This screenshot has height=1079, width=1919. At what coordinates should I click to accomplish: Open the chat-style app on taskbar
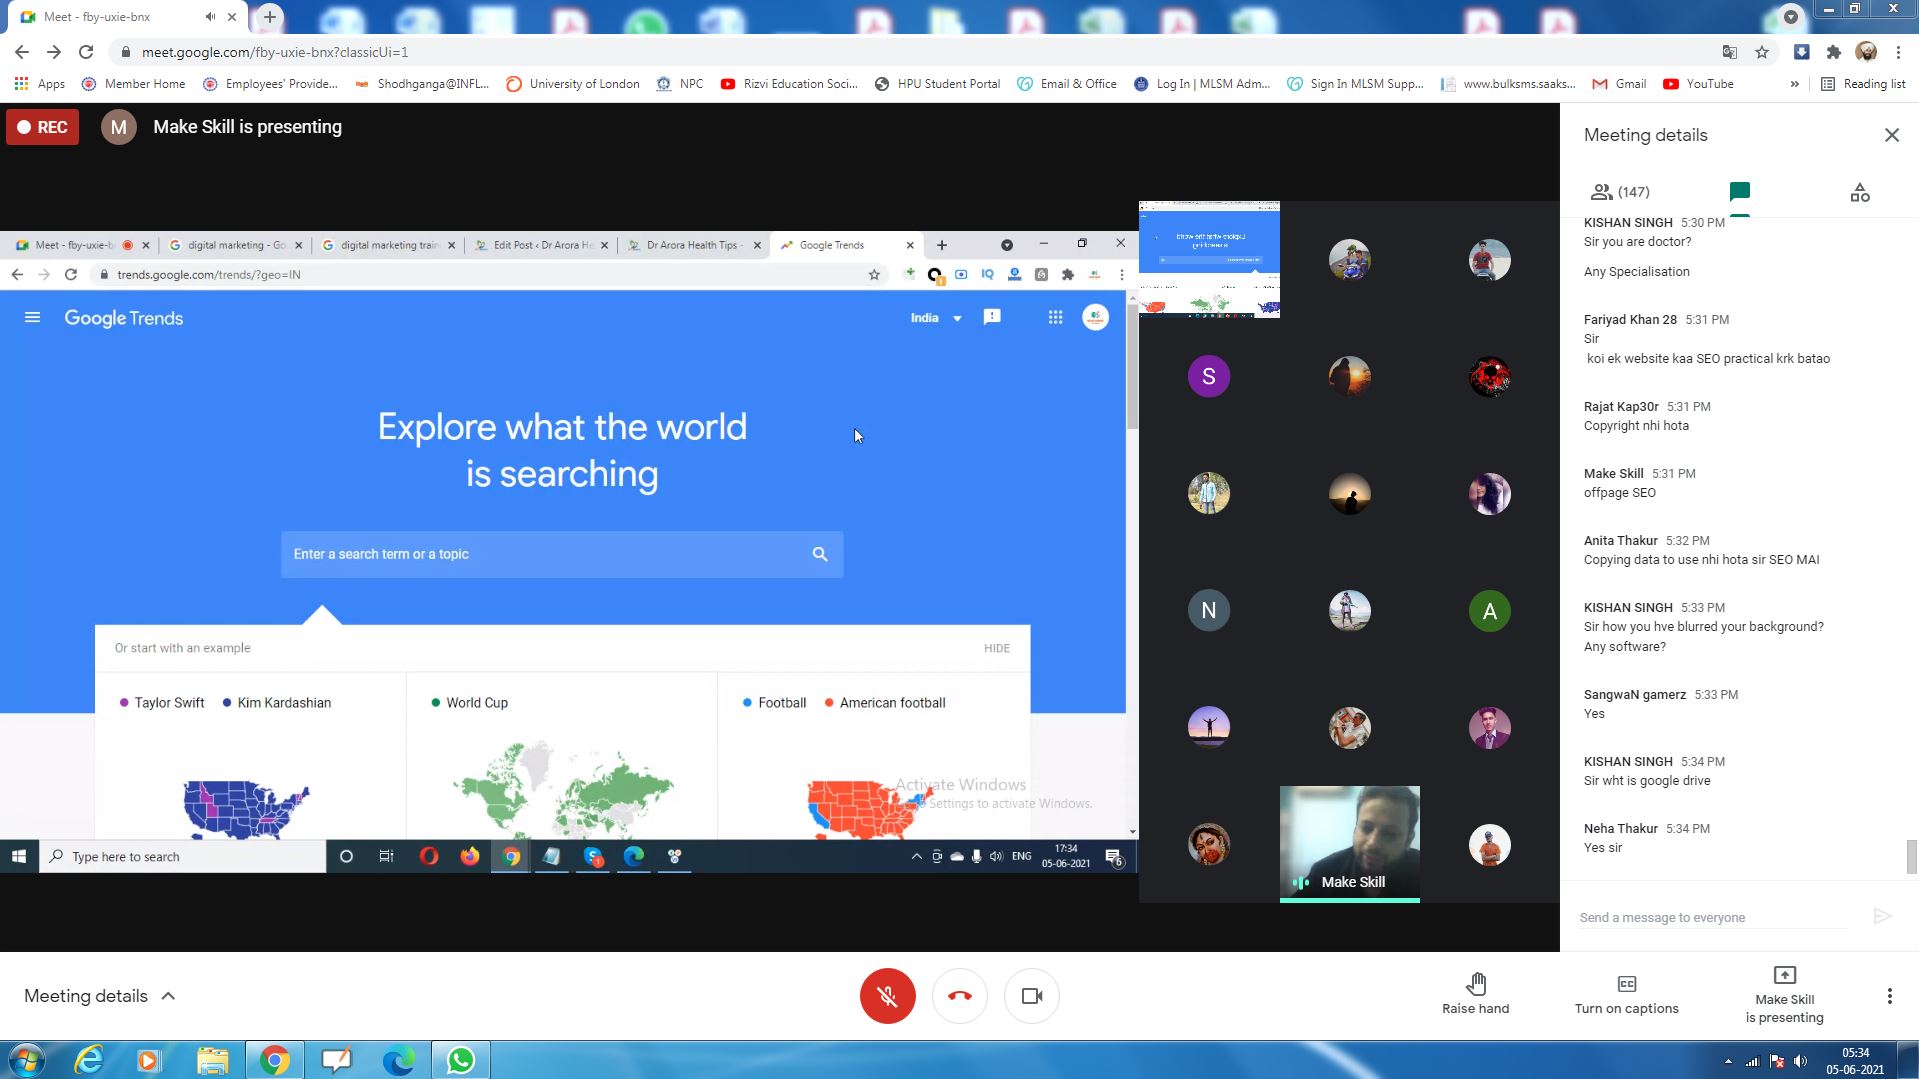336,1060
